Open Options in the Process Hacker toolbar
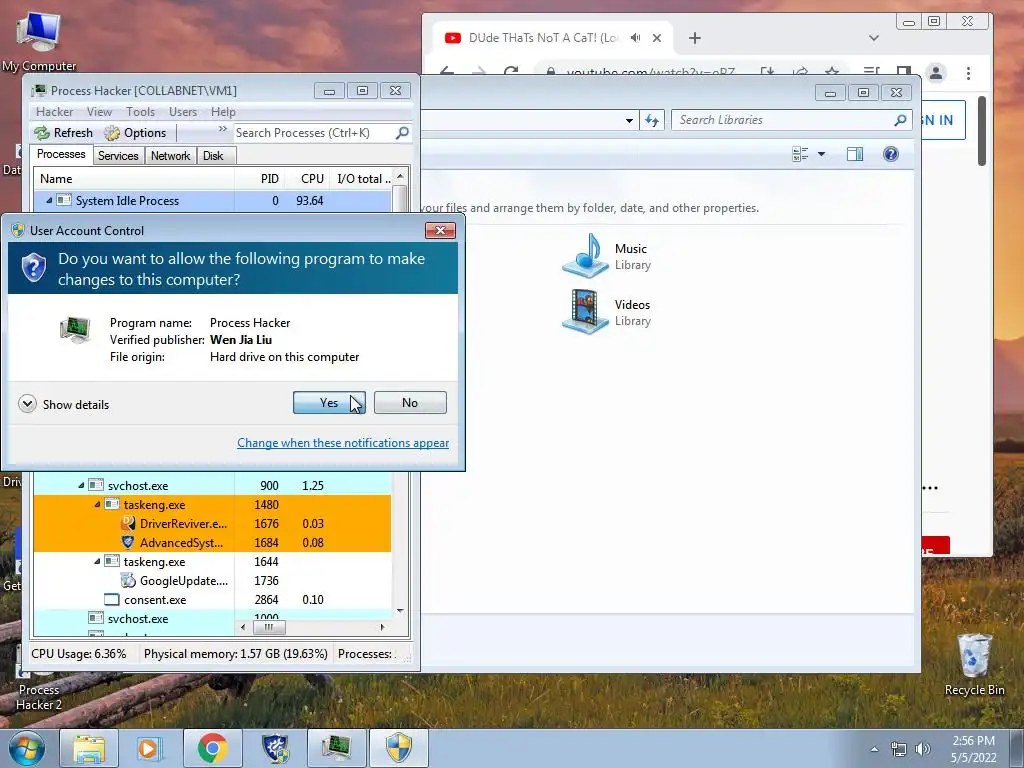The width and height of the screenshot is (1024, 768). click(x=136, y=133)
